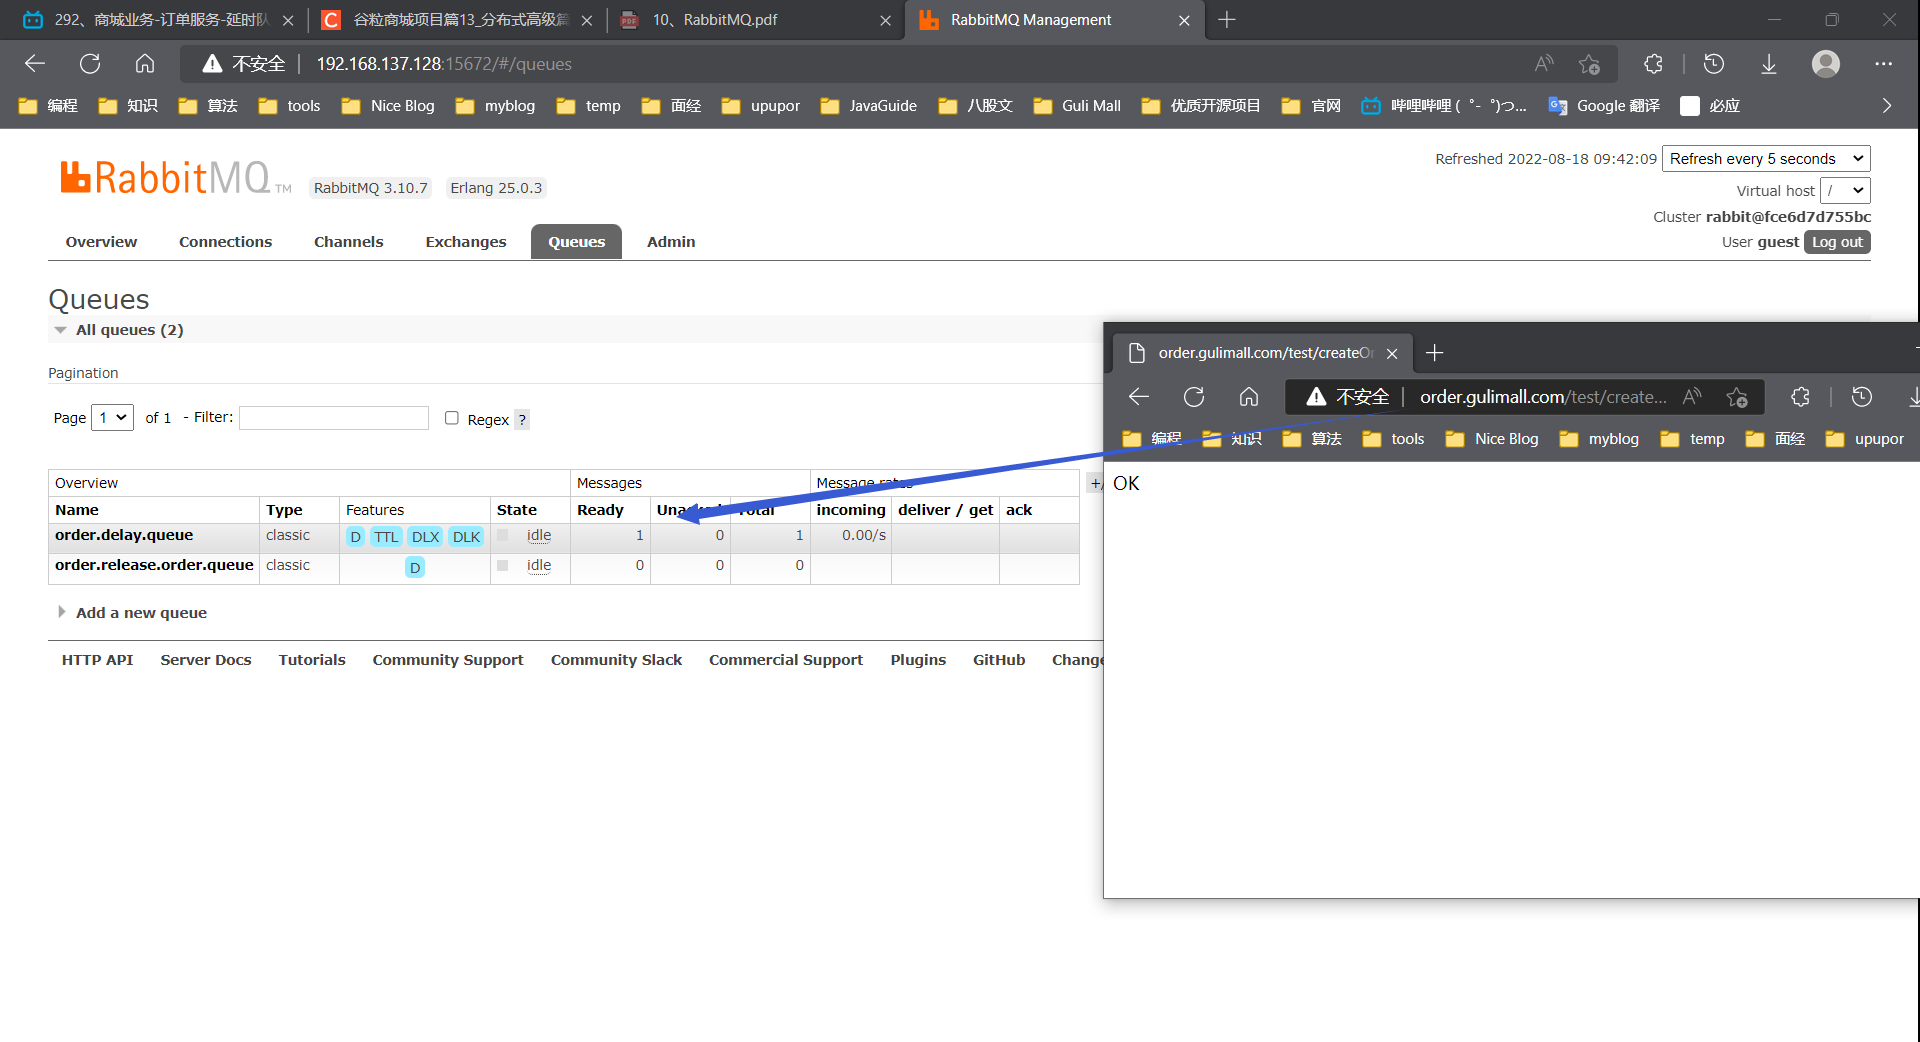Click the main browser address bar URL

pyautogui.click(x=444, y=64)
